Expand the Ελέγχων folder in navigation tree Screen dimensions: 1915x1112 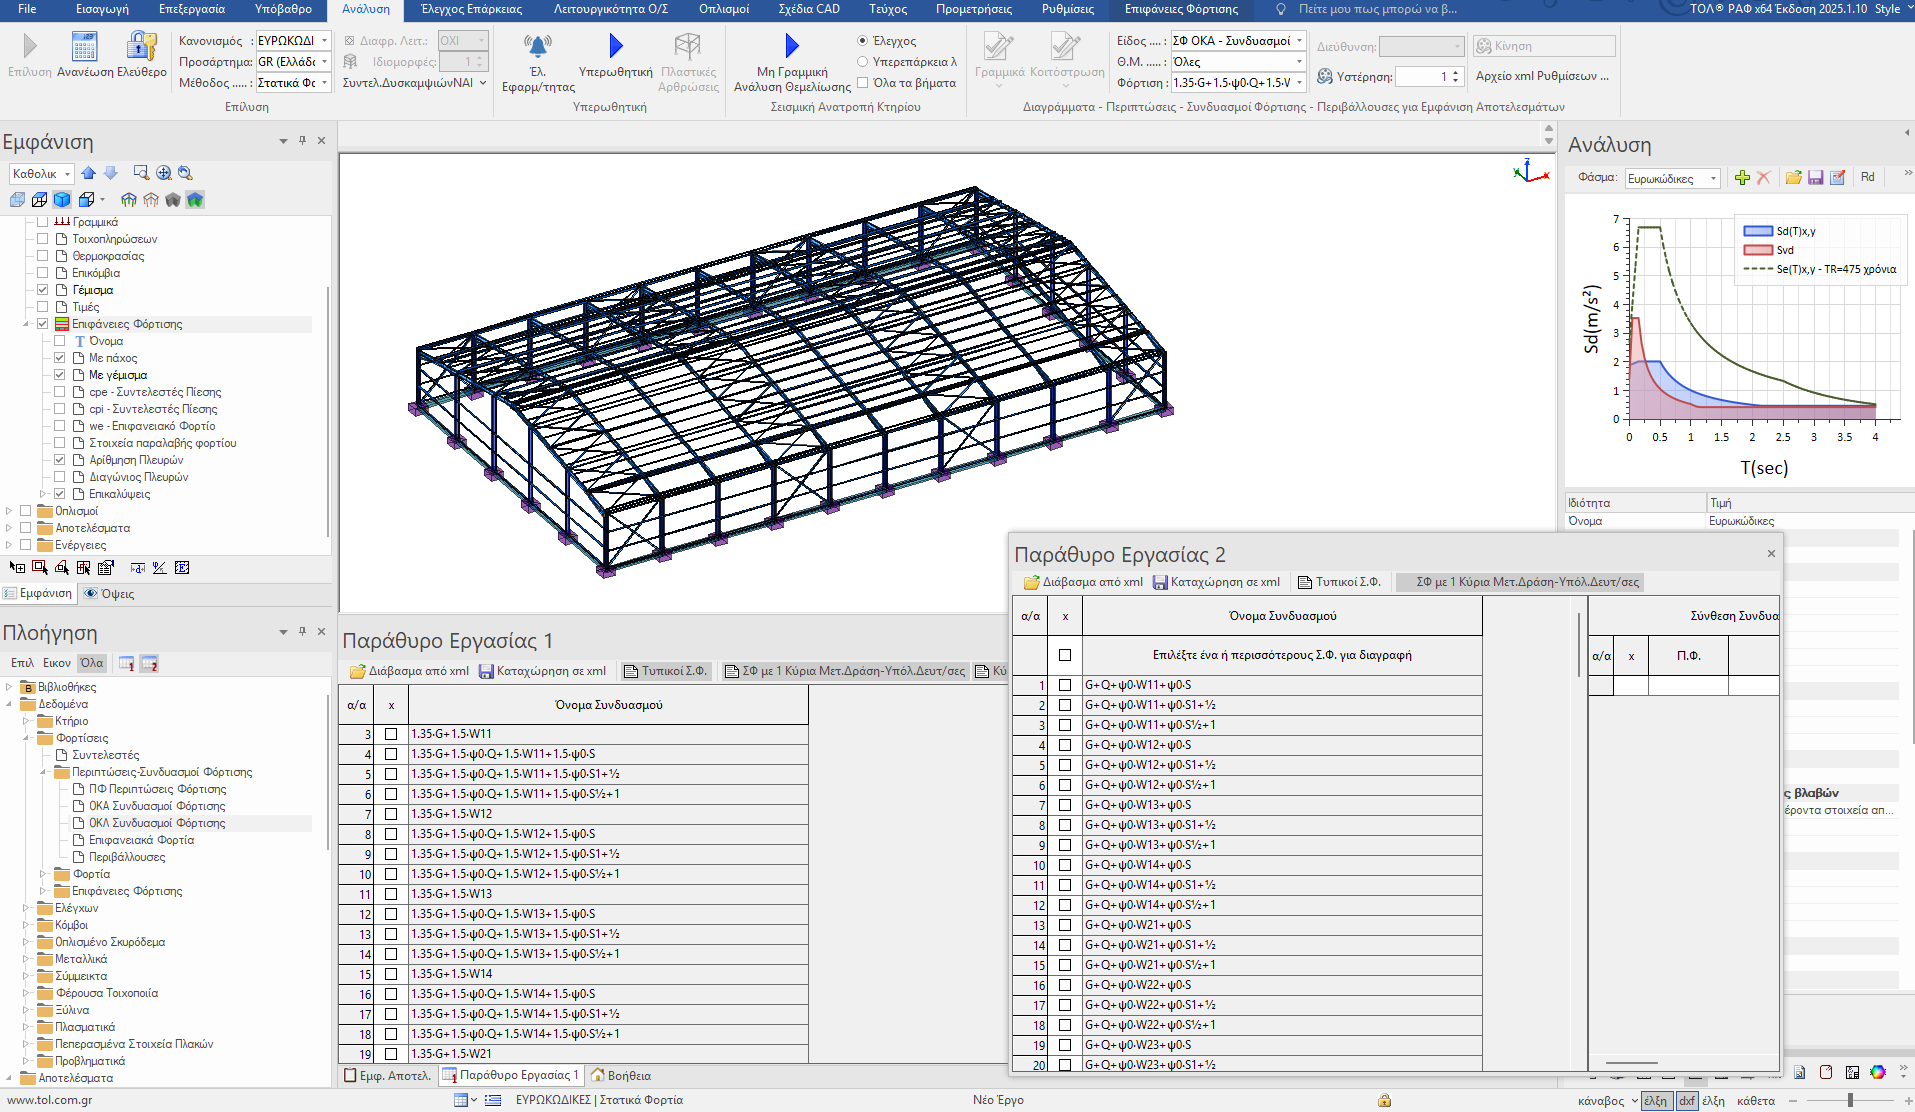click(x=26, y=908)
